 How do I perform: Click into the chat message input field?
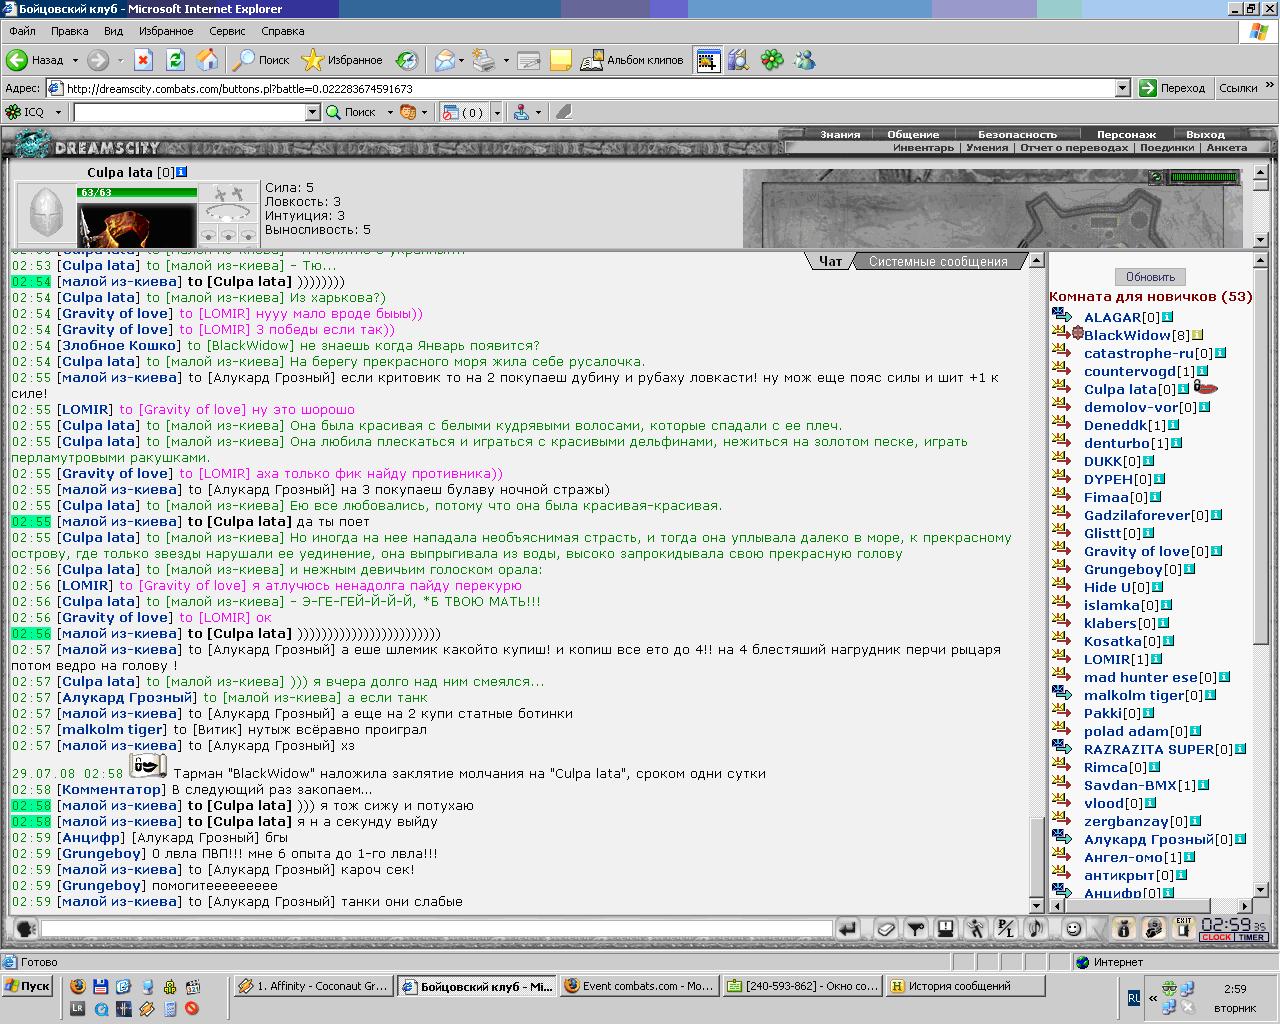[x=436, y=929]
